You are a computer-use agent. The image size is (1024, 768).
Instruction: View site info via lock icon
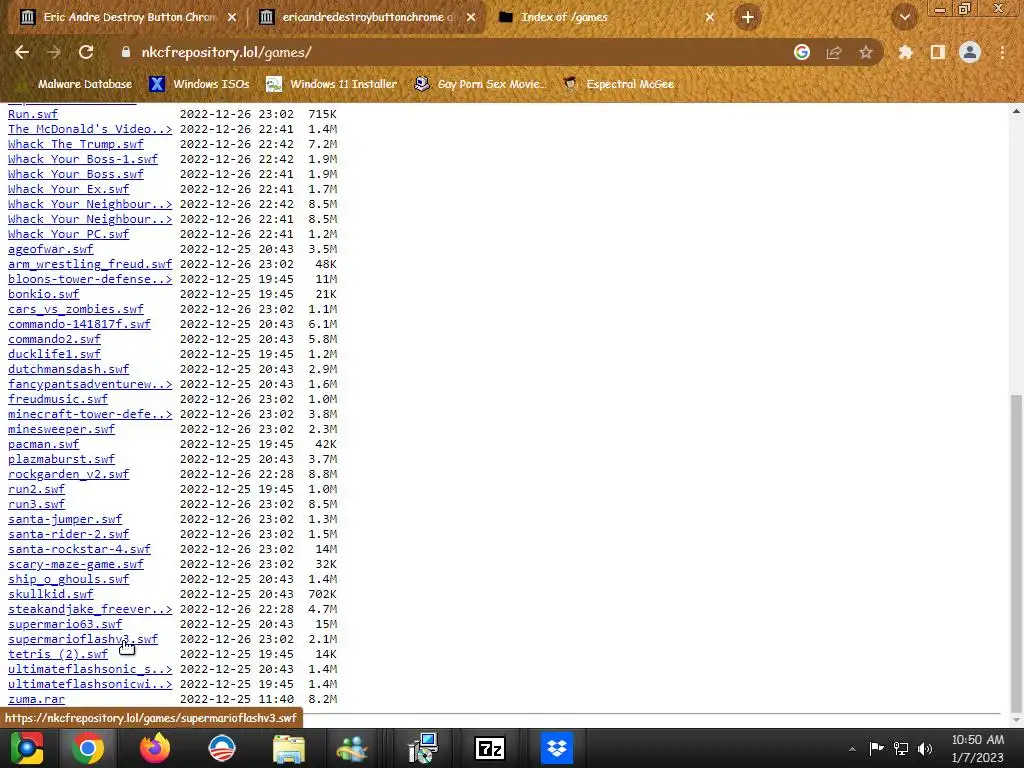point(125,52)
